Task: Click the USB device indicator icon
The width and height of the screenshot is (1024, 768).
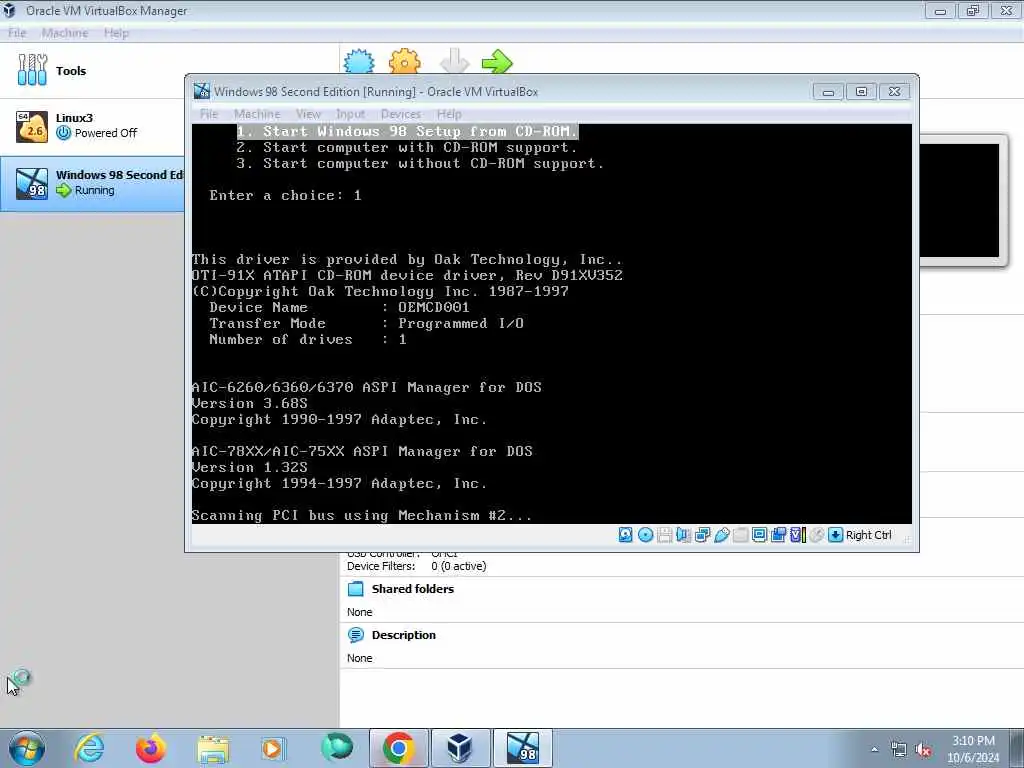Action: point(722,535)
